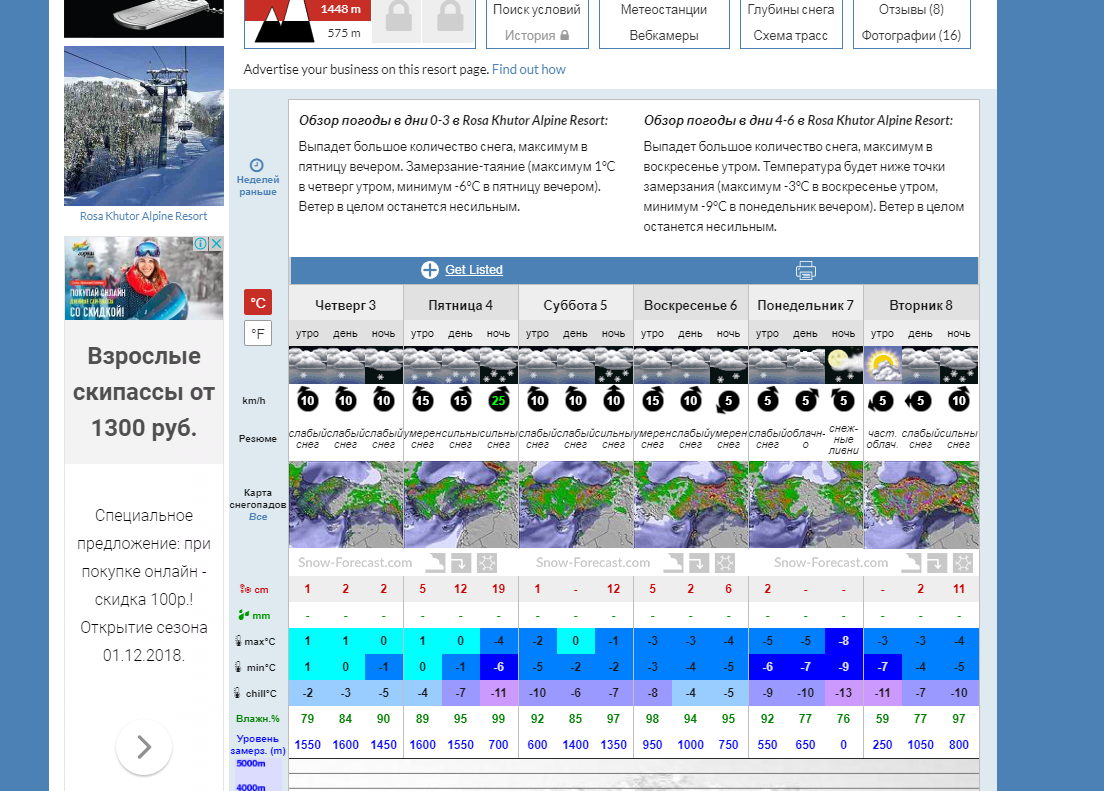Click the mountain elevation icon

tap(282, 21)
